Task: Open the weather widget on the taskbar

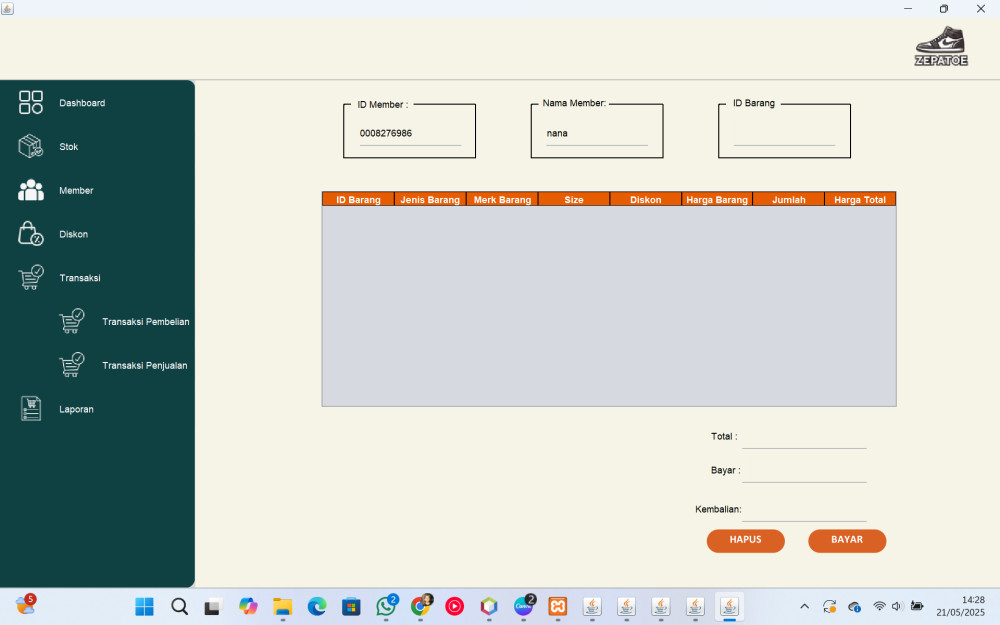Action: (26, 604)
